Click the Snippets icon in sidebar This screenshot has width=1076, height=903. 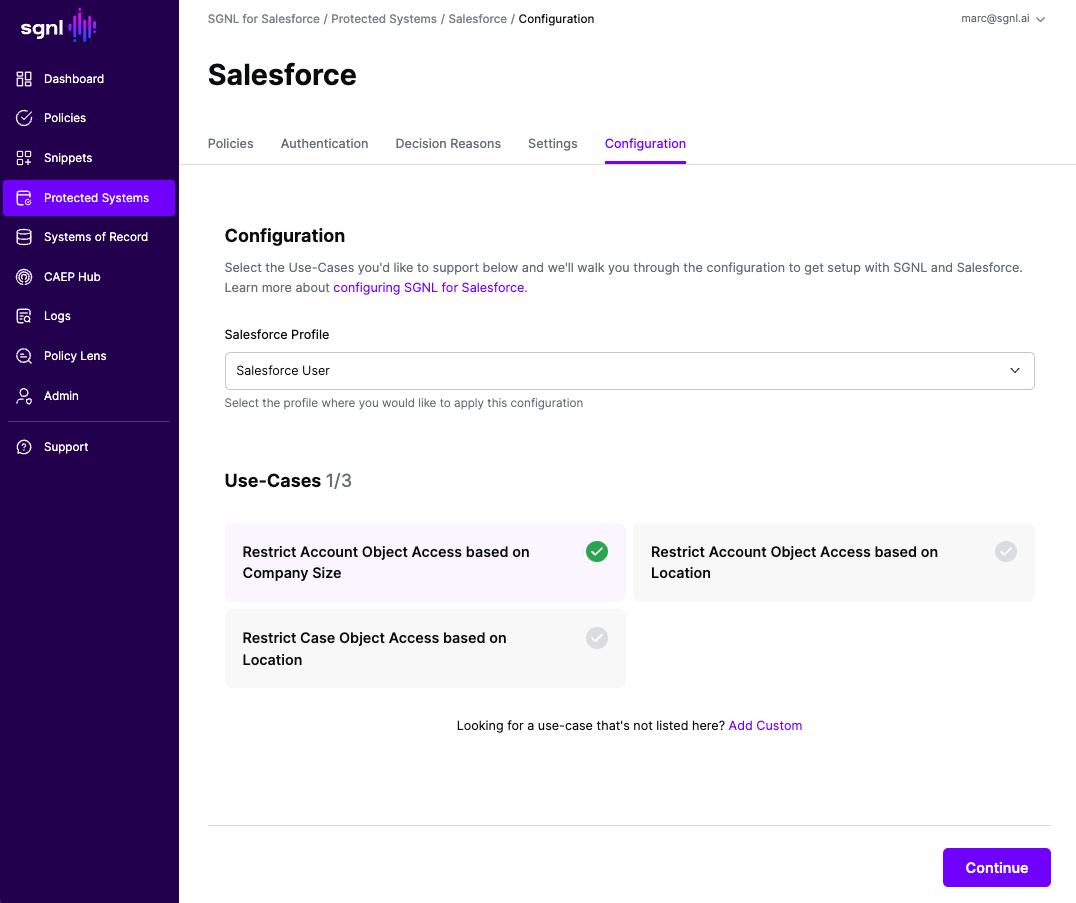click(24, 158)
